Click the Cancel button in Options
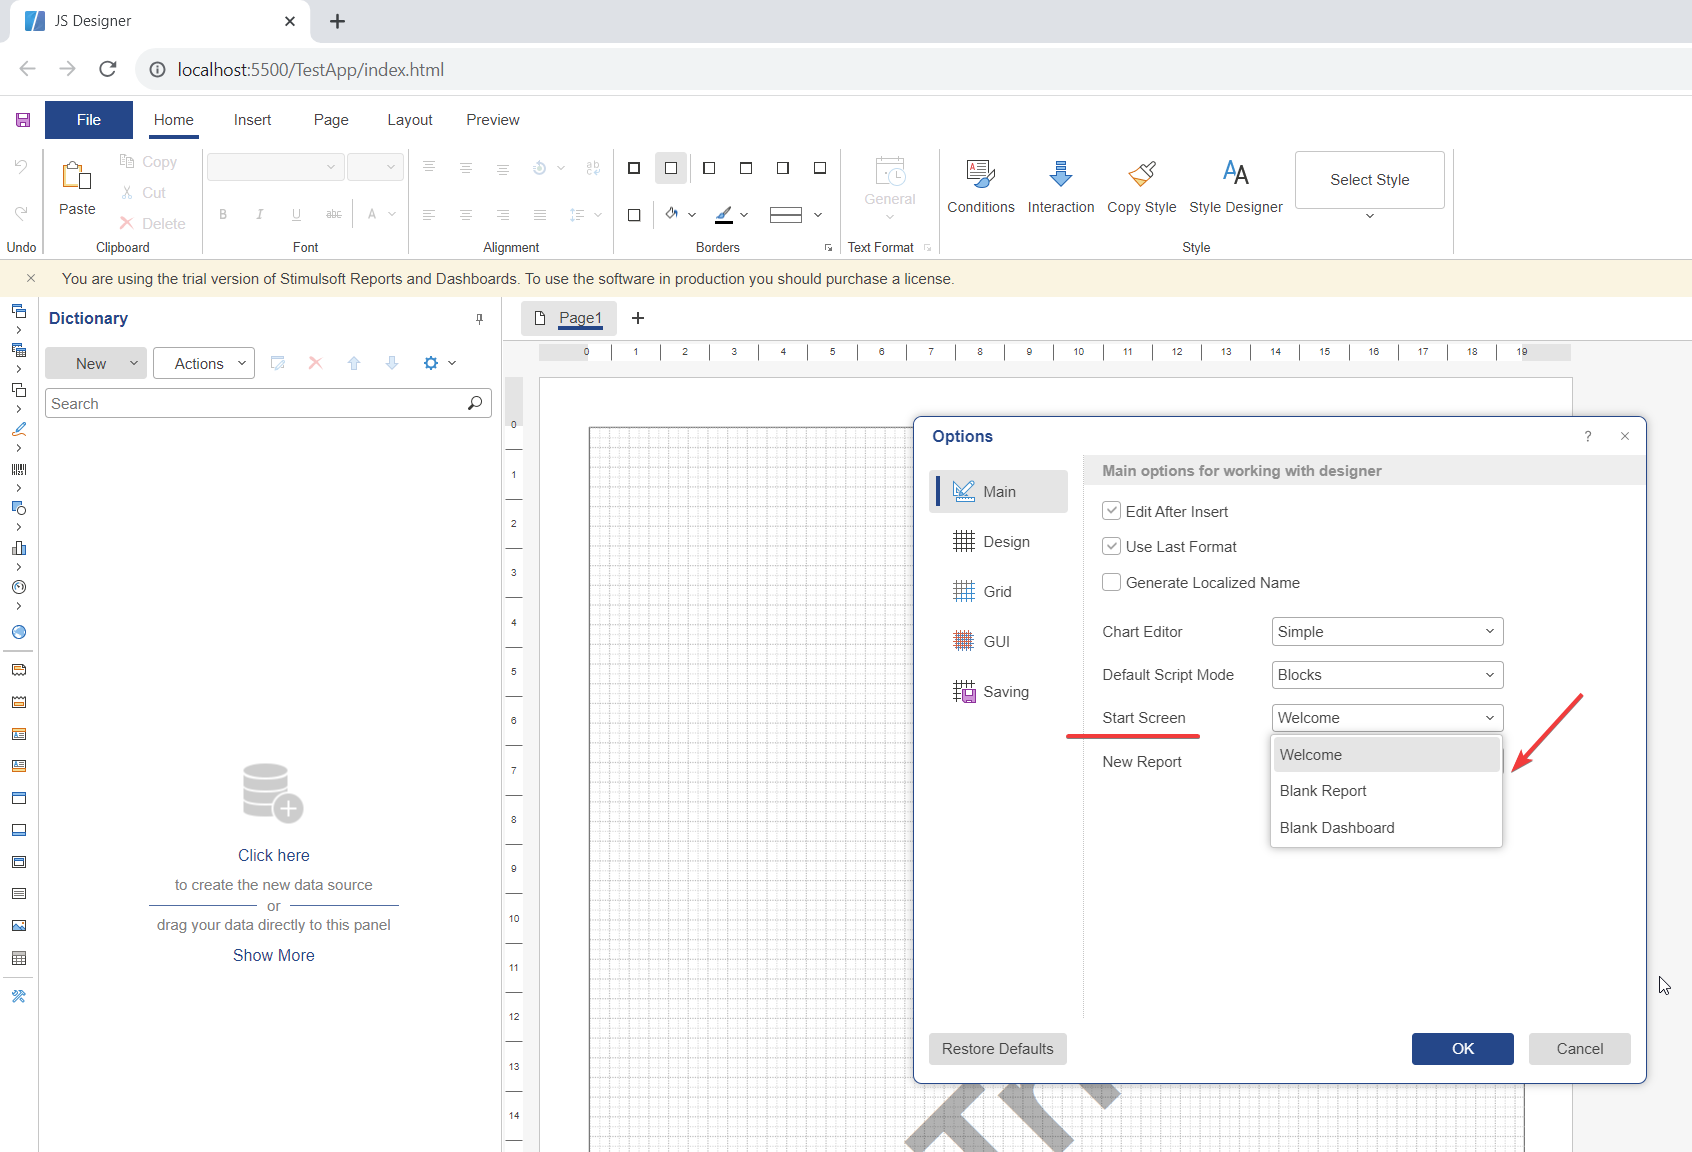 tap(1579, 1049)
